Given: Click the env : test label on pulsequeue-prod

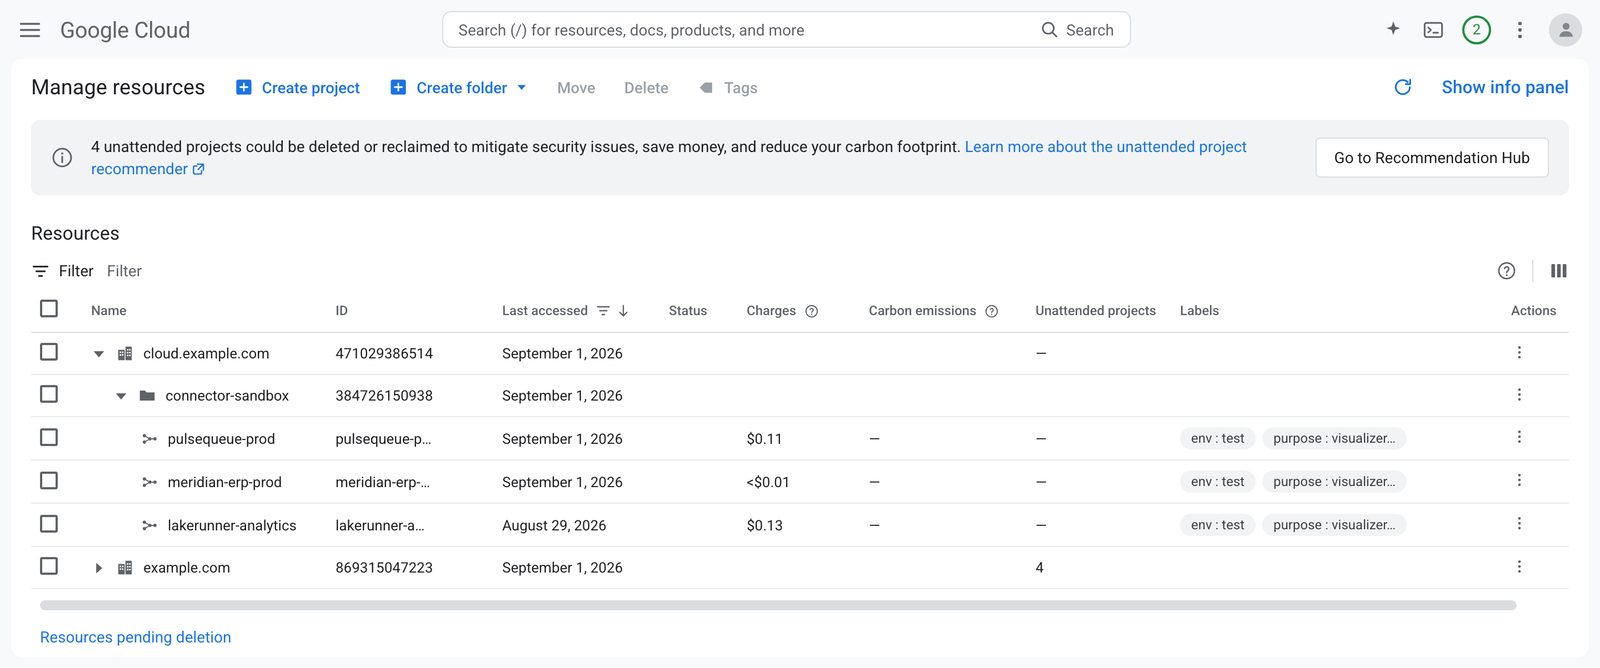Looking at the screenshot, I should pos(1217,438).
